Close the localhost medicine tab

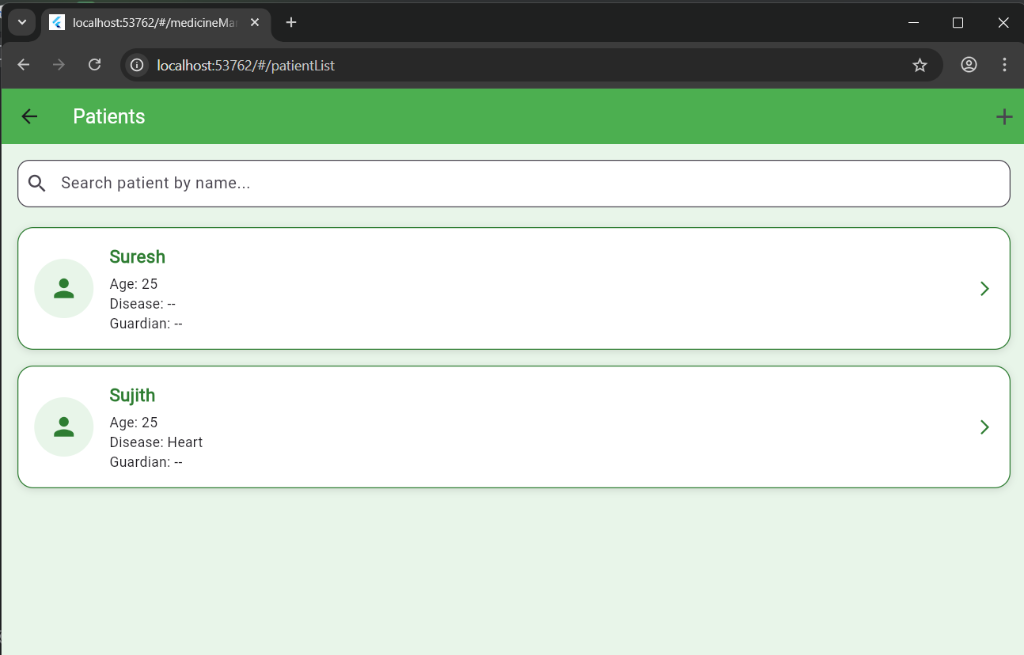[x=255, y=22]
